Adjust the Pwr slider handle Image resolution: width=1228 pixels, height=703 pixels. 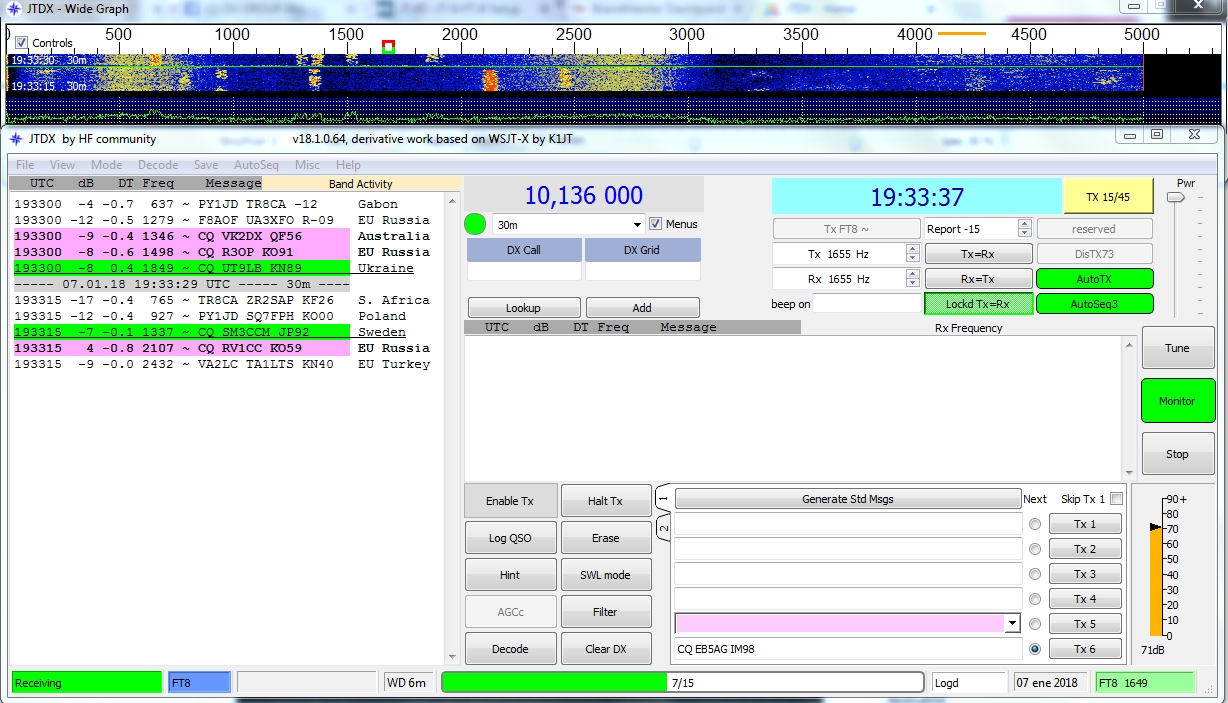[1176, 198]
